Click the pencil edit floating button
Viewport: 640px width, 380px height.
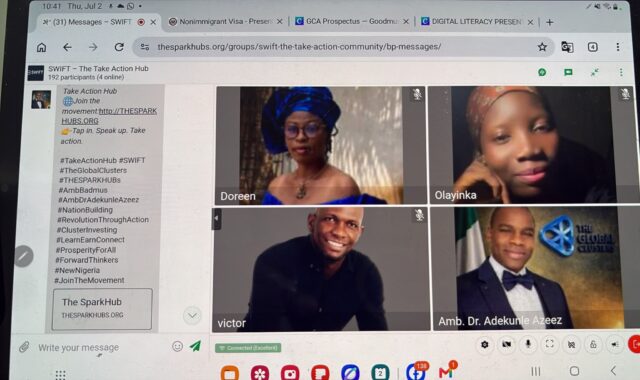tap(24, 256)
